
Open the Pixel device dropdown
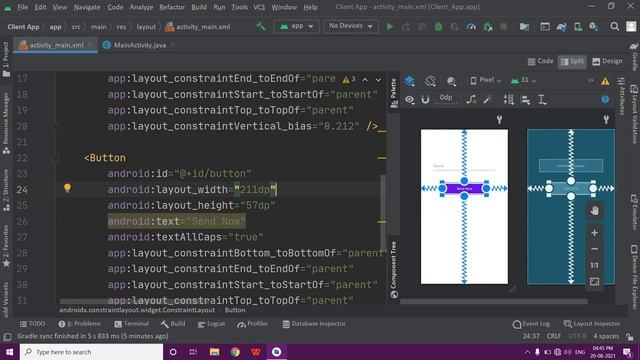[x=486, y=80]
